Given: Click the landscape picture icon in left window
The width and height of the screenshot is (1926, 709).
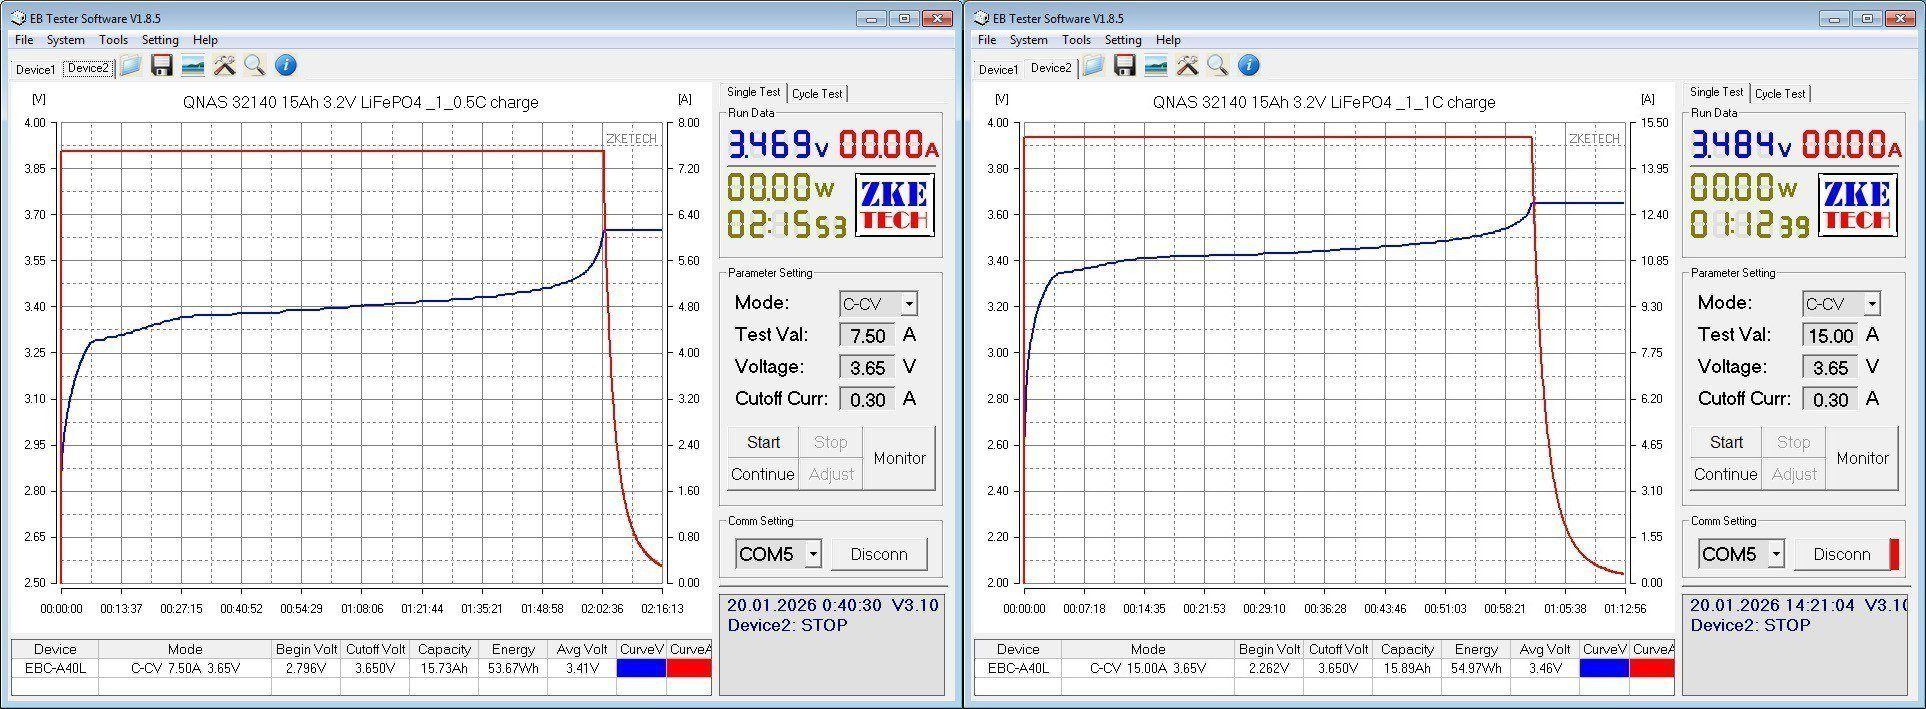Looking at the screenshot, I should click(193, 66).
